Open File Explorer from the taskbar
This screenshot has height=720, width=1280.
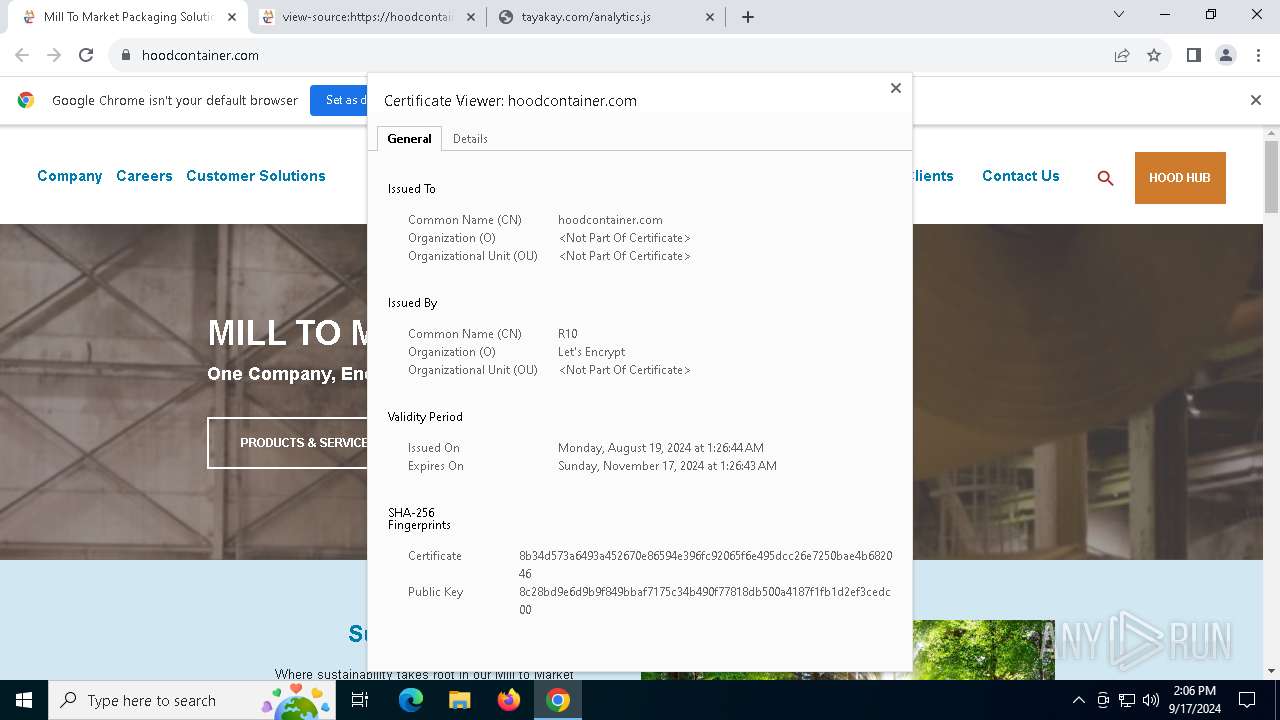(459, 700)
